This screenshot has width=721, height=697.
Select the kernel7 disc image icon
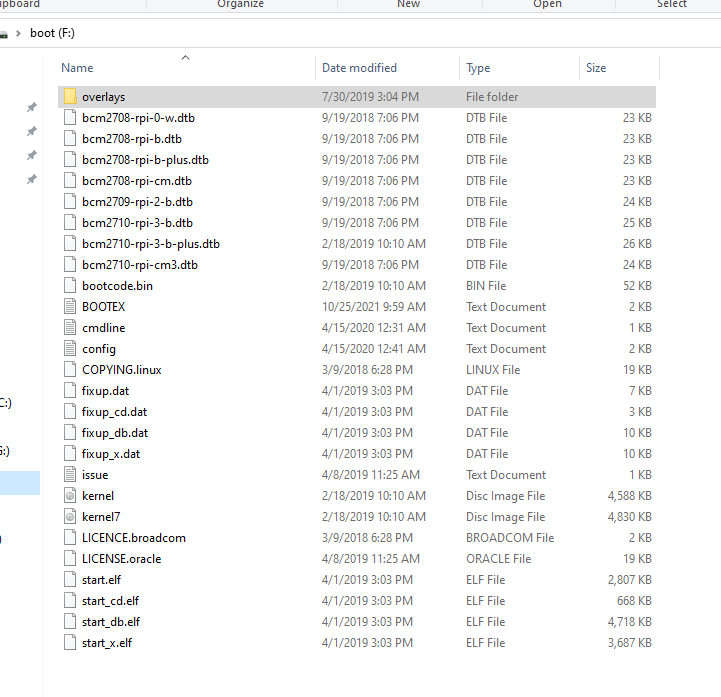[x=69, y=517]
